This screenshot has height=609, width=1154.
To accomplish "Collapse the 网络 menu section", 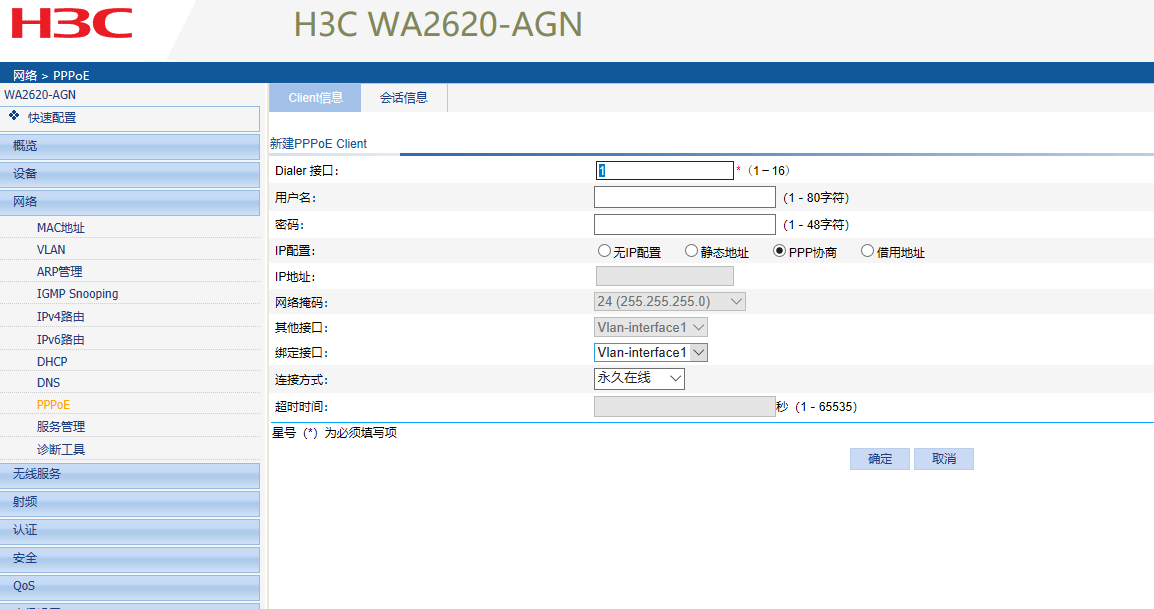I will 130,202.
